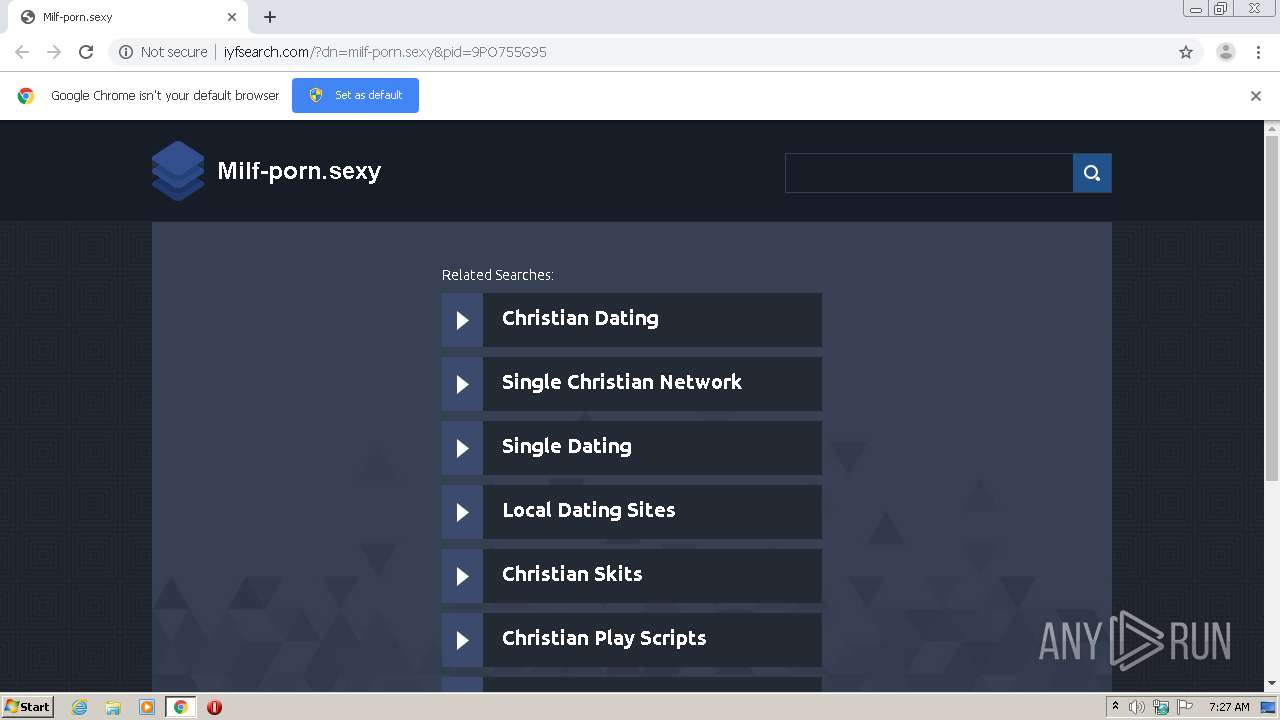Open File Explorer from the taskbar
This screenshot has height=720, width=1280.
[x=113, y=707]
